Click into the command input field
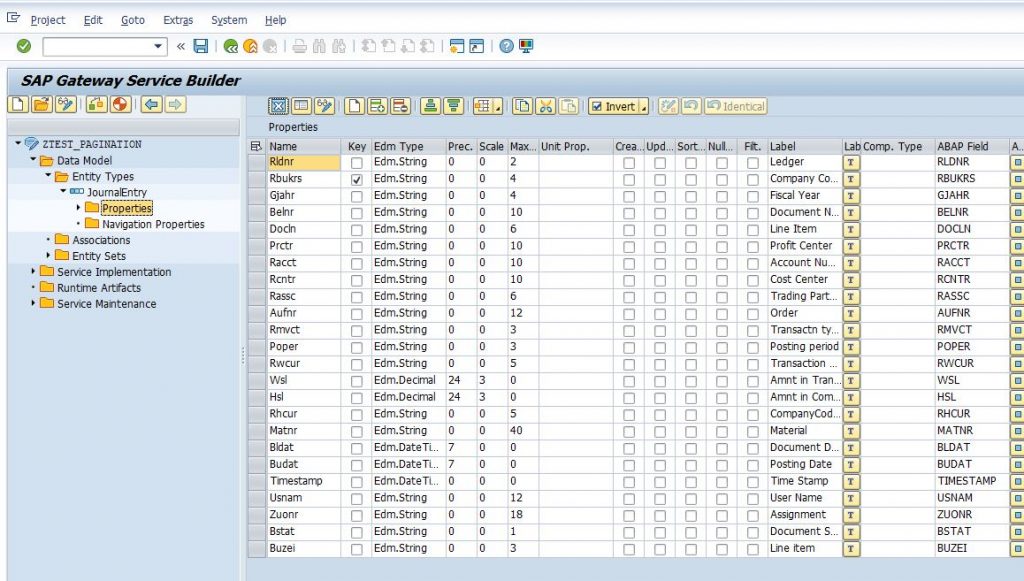The height and width of the screenshot is (581, 1024). [x=97, y=46]
